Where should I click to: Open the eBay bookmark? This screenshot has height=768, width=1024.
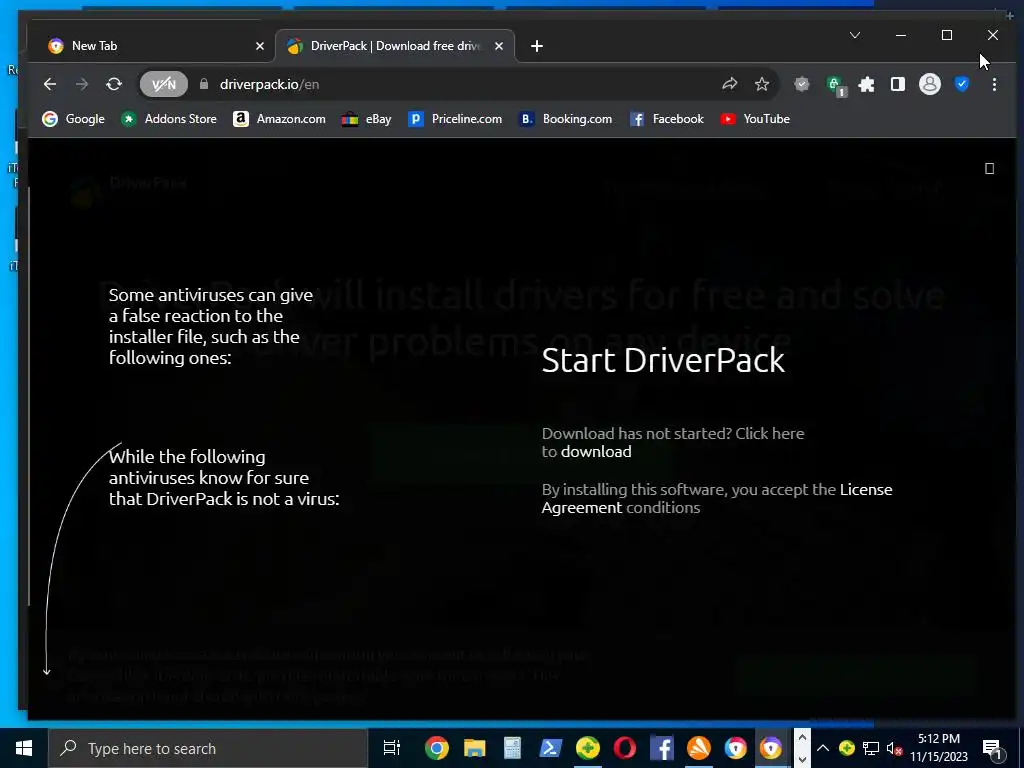[x=366, y=119]
